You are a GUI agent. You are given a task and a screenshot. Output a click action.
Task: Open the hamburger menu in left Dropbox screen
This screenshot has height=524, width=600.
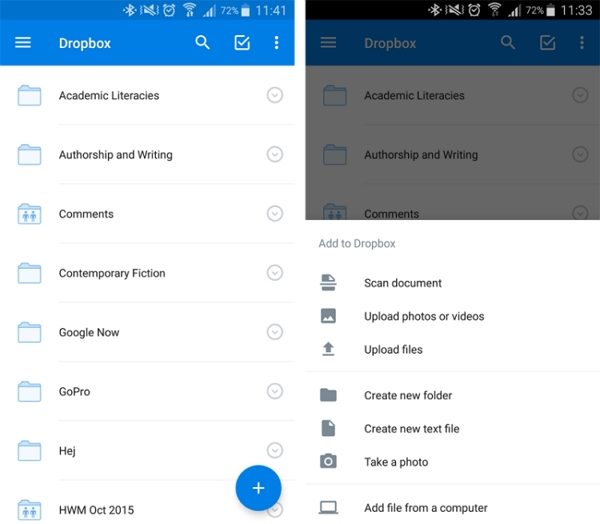(x=23, y=42)
